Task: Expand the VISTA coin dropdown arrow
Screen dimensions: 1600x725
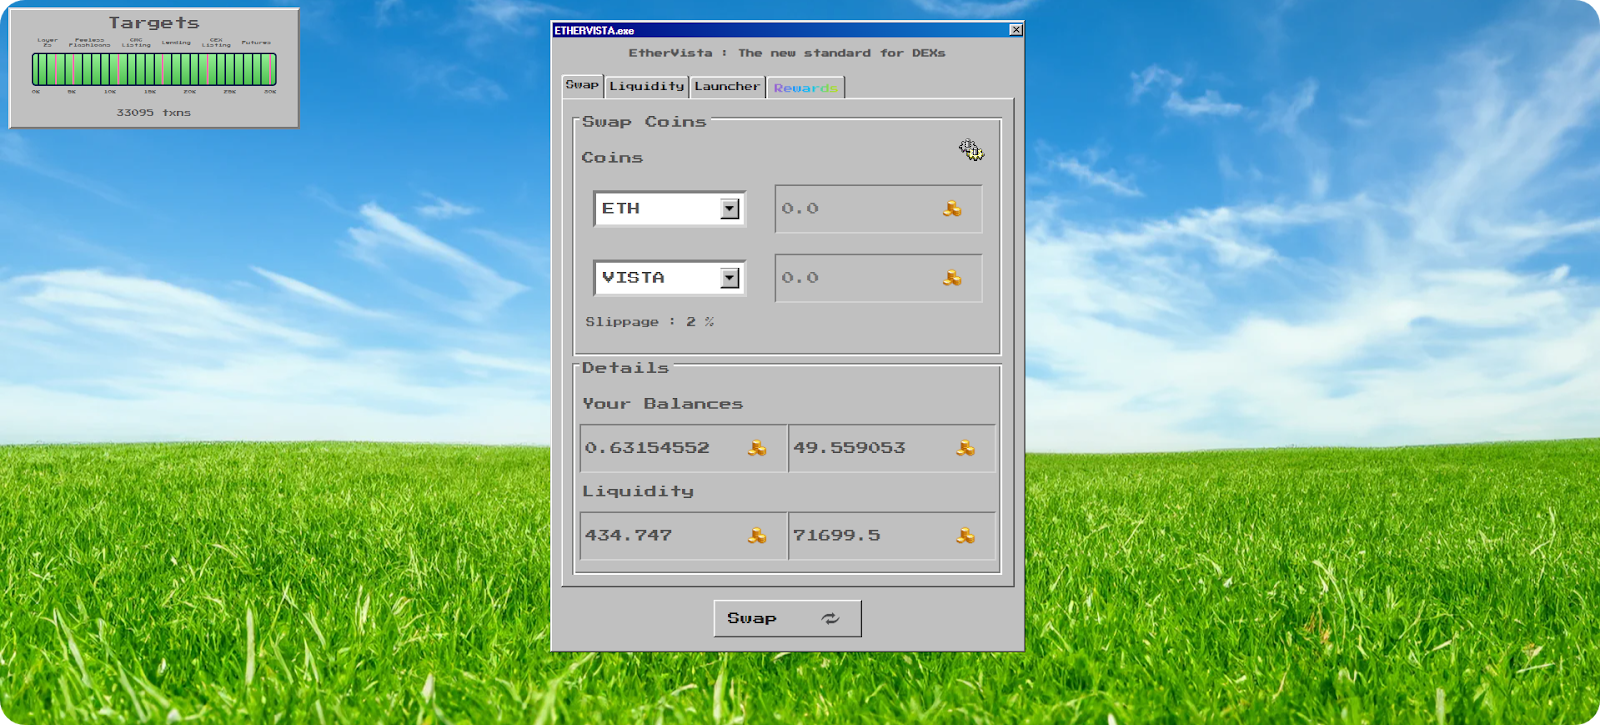Action: pyautogui.click(x=730, y=278)
